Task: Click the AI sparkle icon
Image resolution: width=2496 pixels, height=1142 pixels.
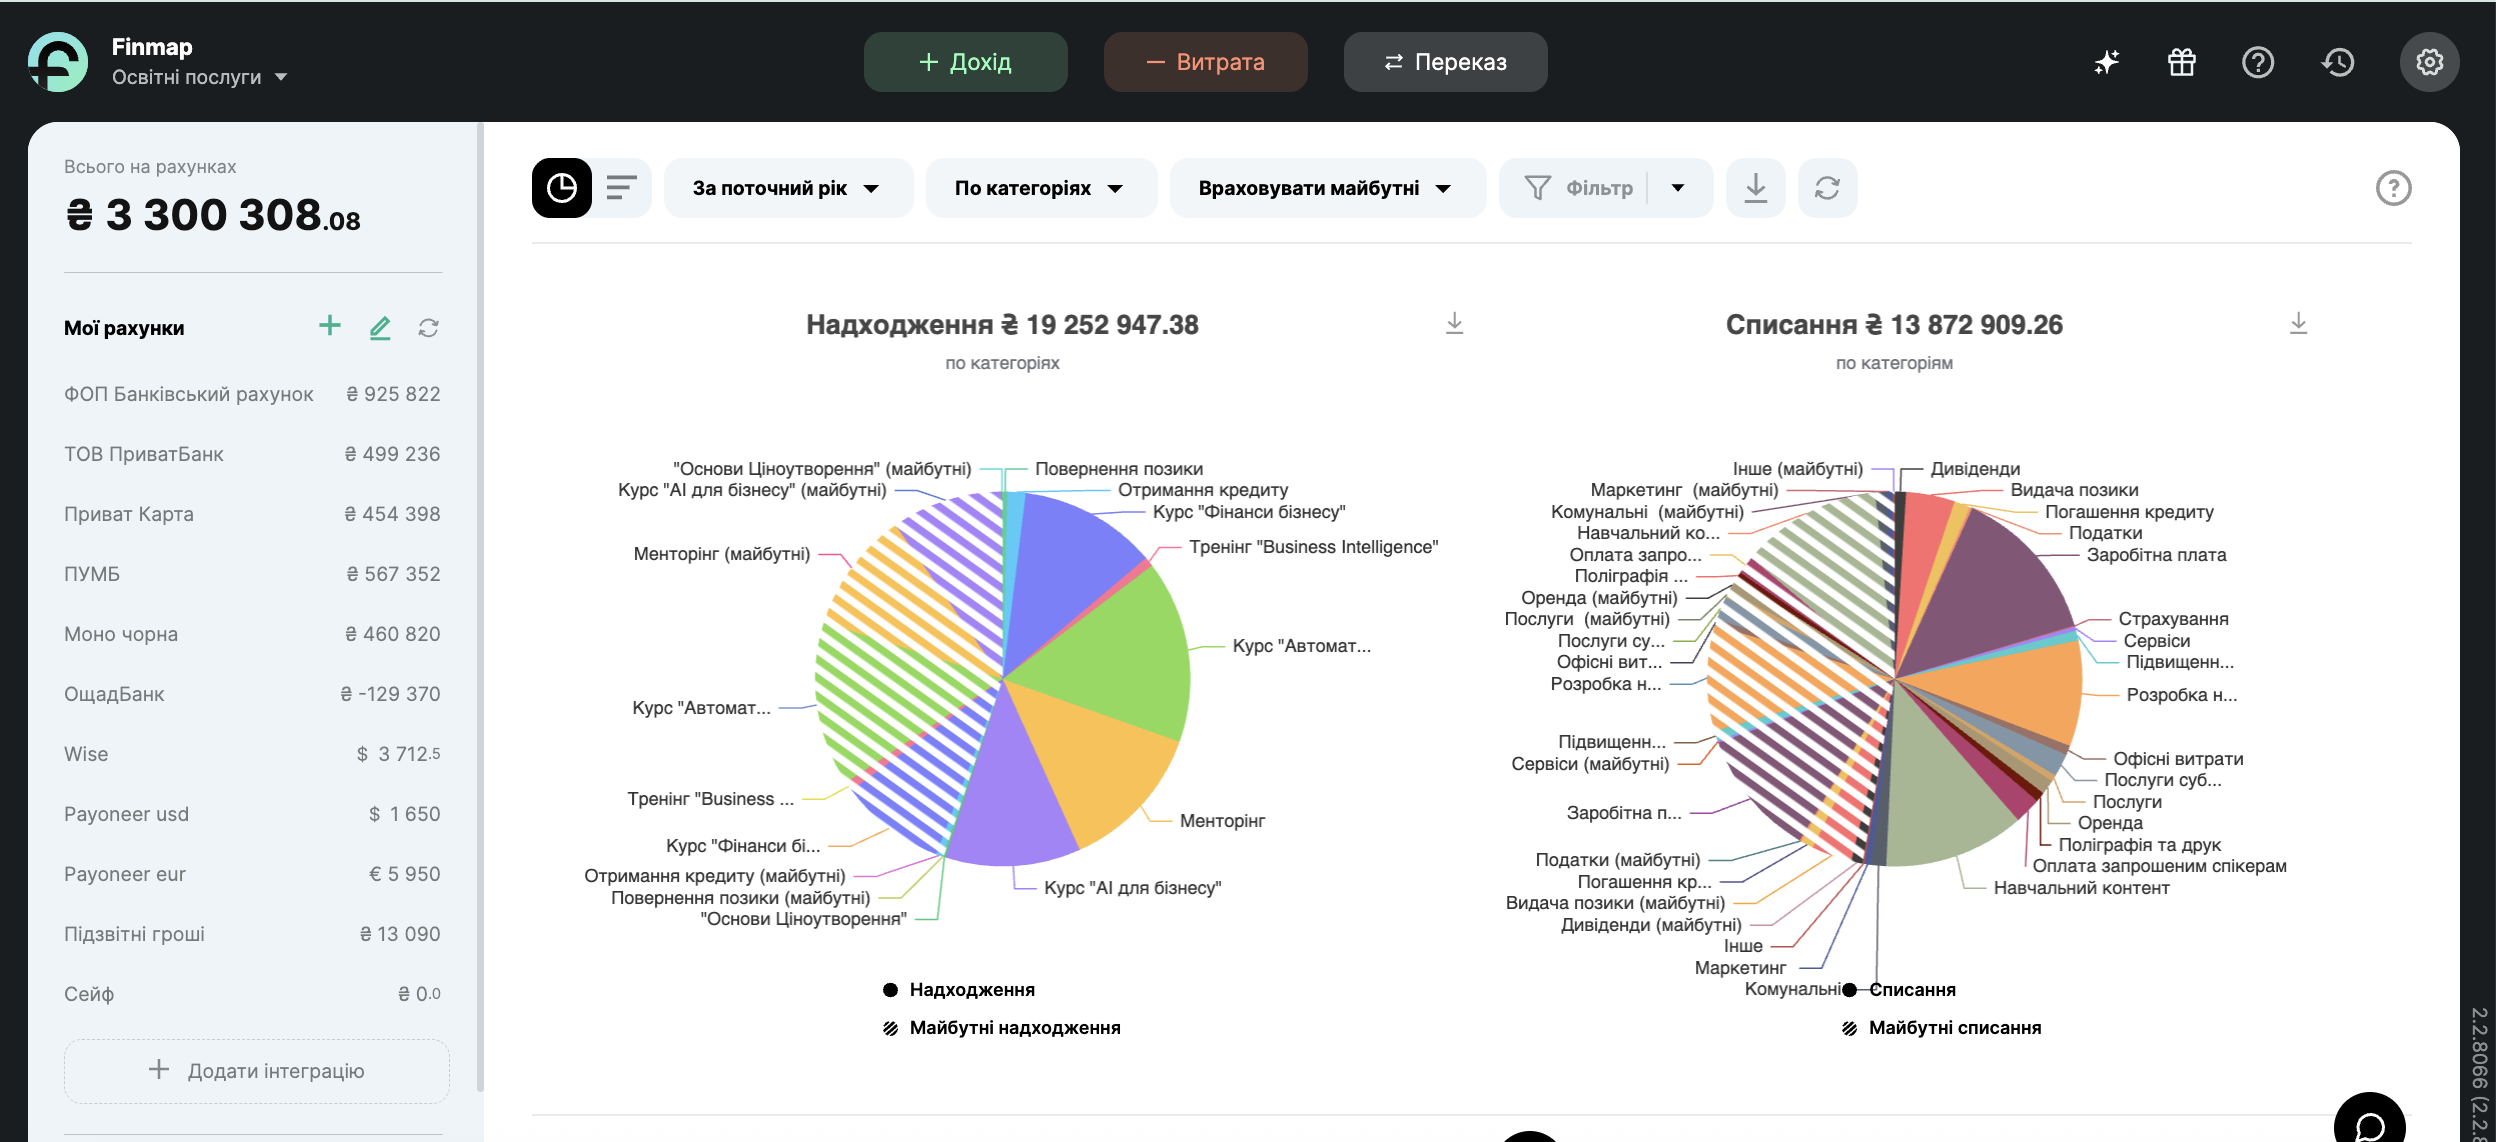Action: 2106,62
